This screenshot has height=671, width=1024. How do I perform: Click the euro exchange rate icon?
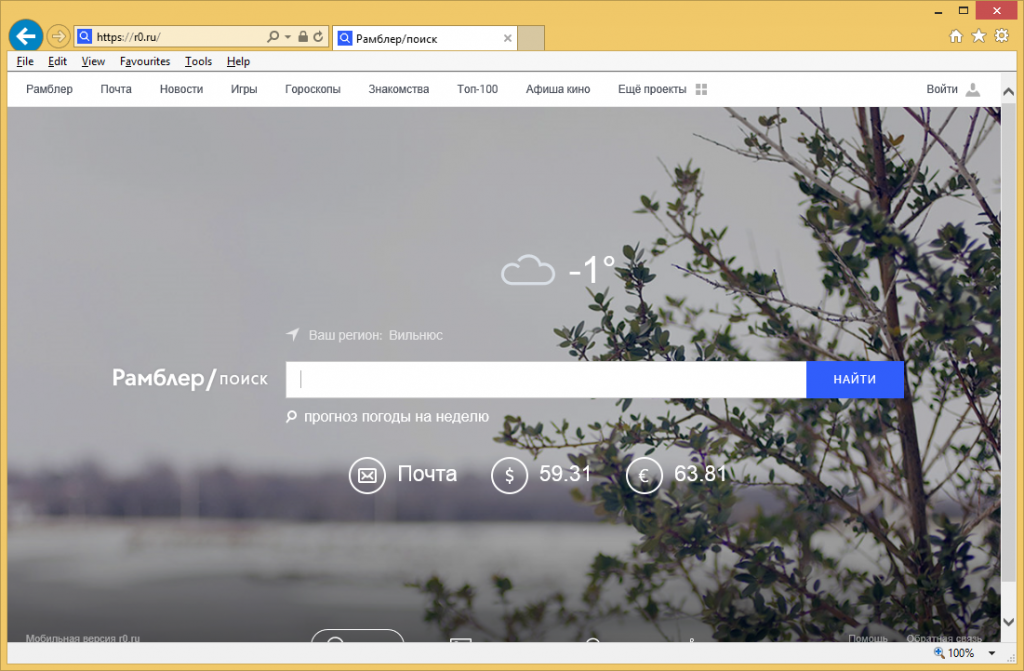(645, 475)
